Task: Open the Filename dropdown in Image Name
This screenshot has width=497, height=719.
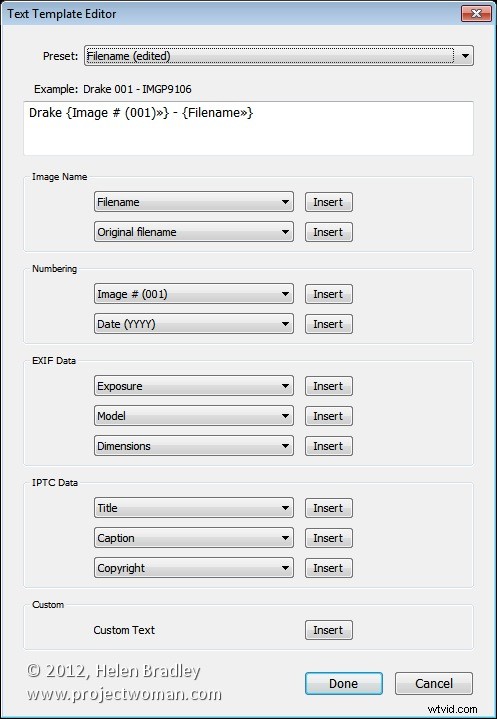Action: (193, 202)
